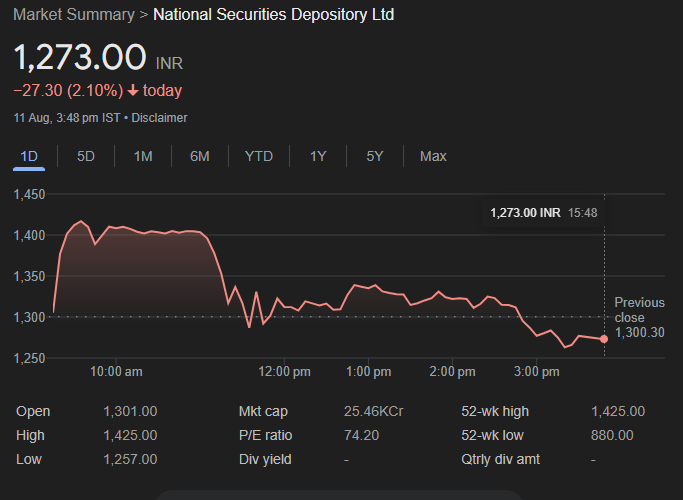Click the P/E ratio label
This screenshot has height=500, width=683.
pyautogui.click(x=265, y=436)
